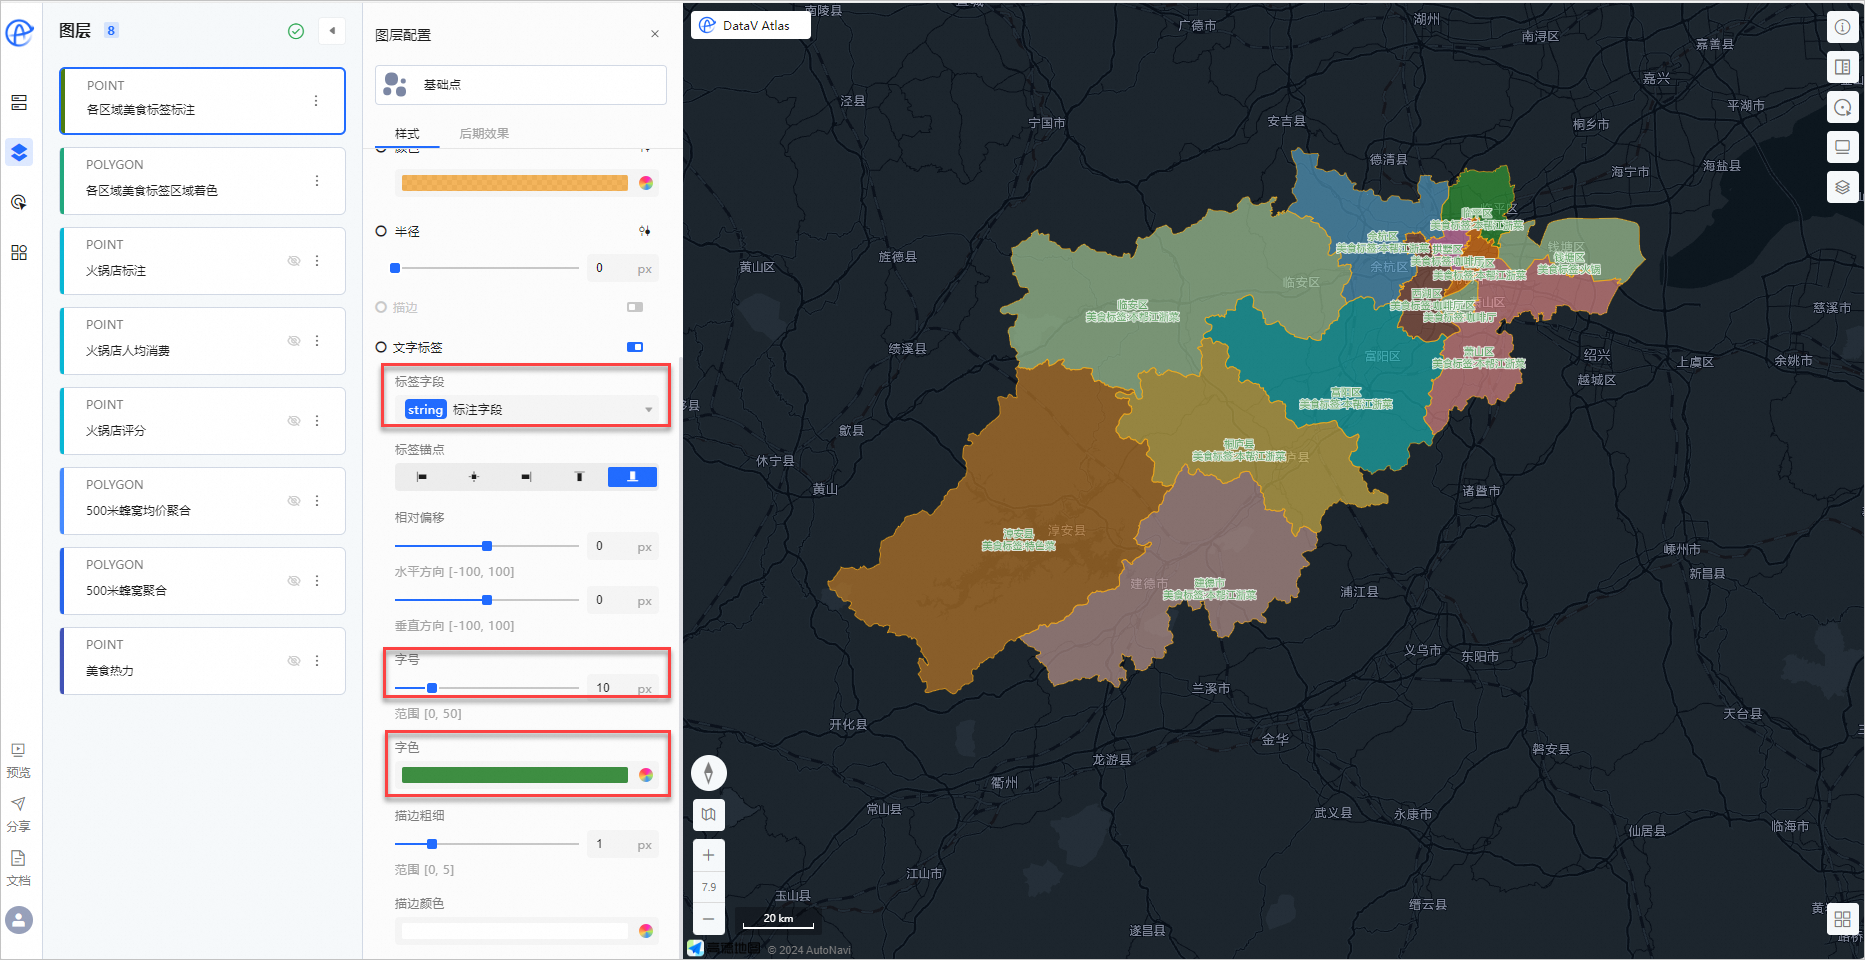Show the hidden 美食热力 layer
Image resolution: width=1865 pixels, height=960 pixels.
[294, 661]
